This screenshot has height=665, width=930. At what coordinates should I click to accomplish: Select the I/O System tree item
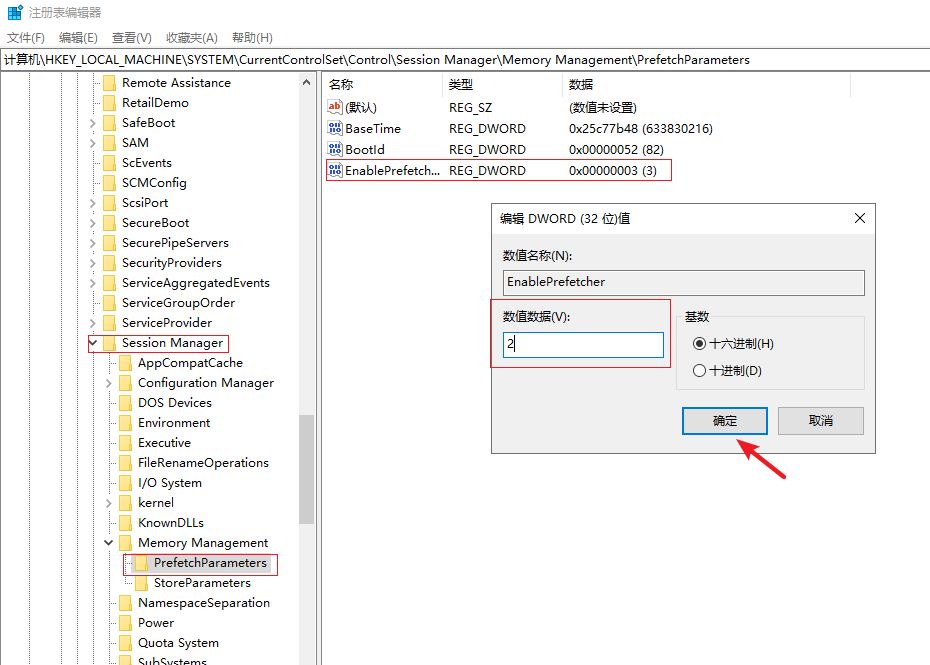coord(170,483)
